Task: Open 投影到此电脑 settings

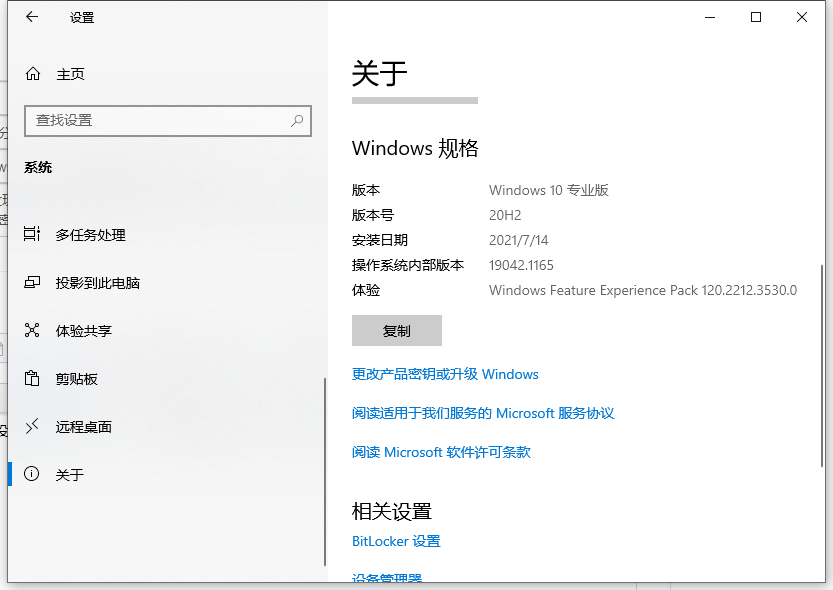Action: pyautogui.click(x=34, y=283)
